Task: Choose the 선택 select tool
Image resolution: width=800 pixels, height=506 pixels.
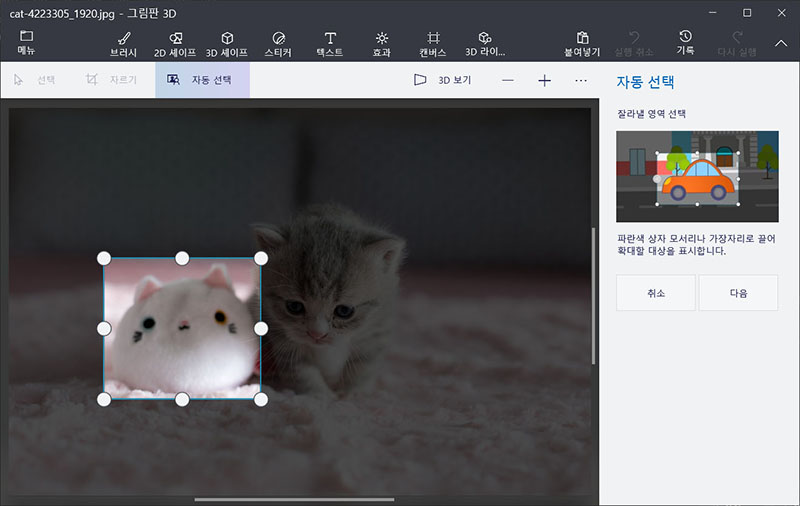Action: coord(35,80)
